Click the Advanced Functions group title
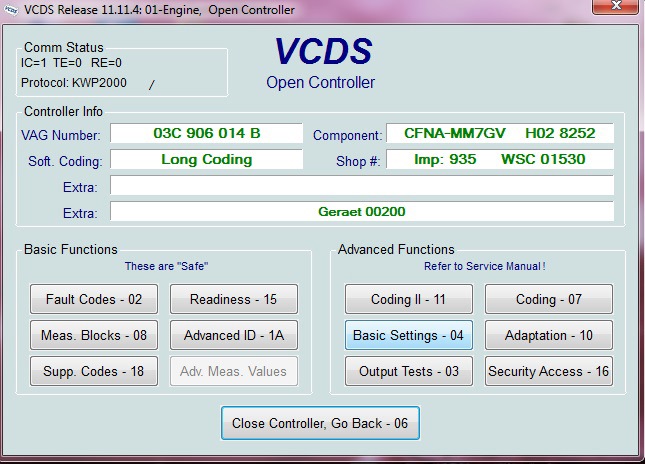This screenshot has height=464, width=645. [x=396, y=249]
